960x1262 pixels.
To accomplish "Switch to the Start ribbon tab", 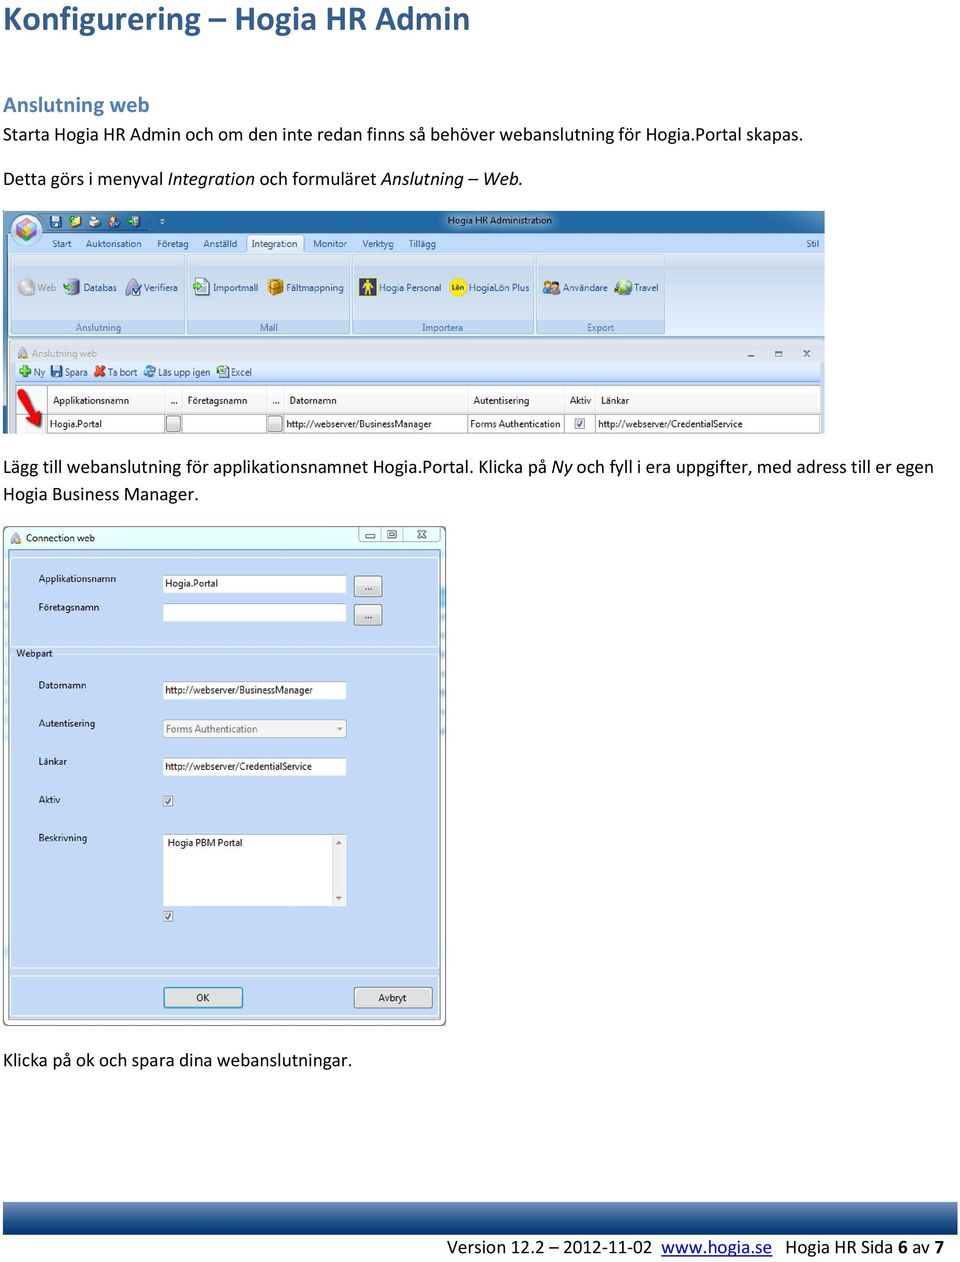I will tap(62, 244).
